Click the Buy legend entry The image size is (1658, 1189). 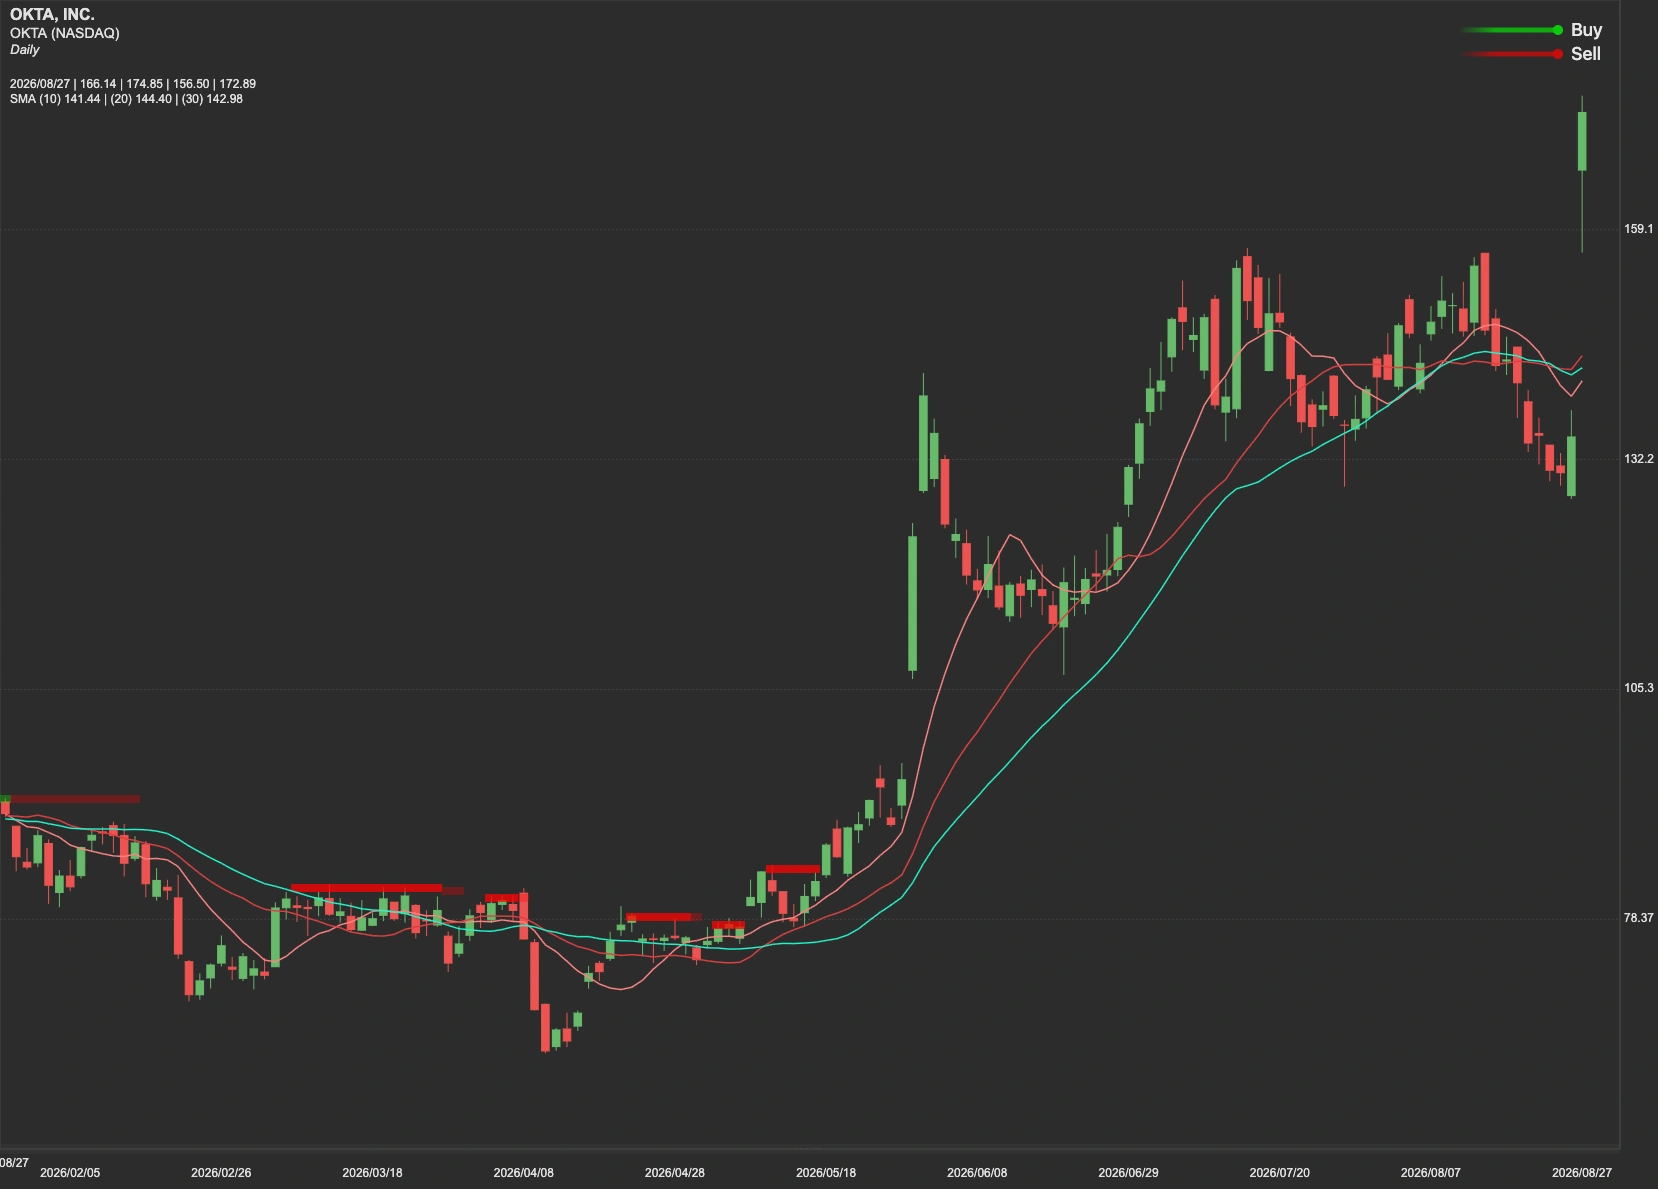click(1586, 30)
